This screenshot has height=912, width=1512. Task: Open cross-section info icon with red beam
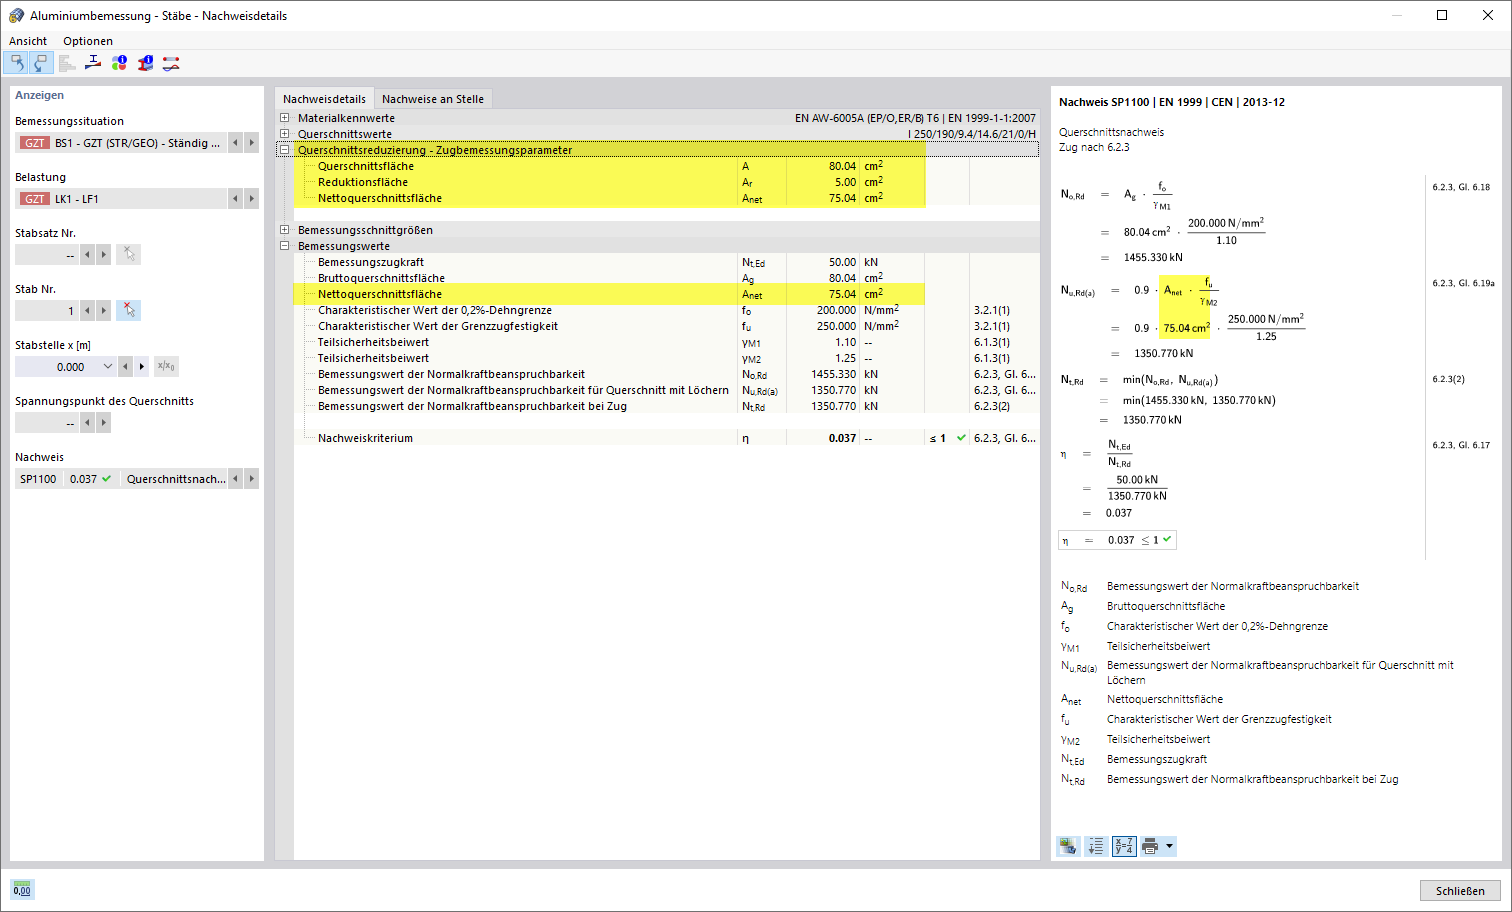pos(145,63)
